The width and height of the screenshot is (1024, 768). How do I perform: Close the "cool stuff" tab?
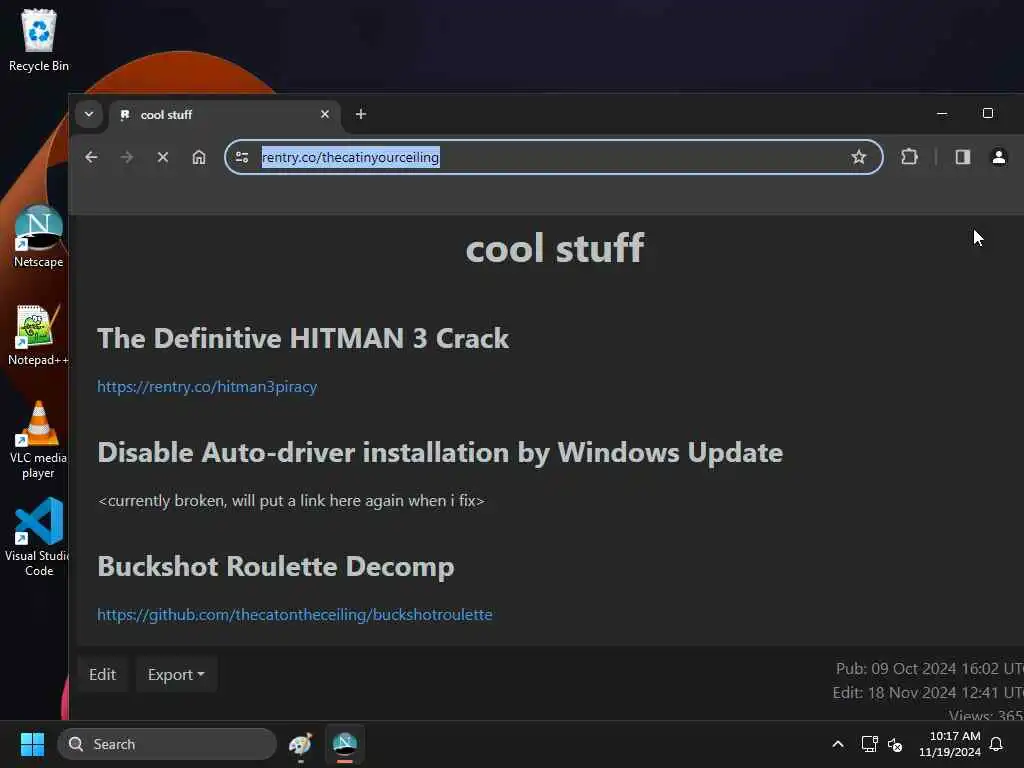[x=325, y=114]
